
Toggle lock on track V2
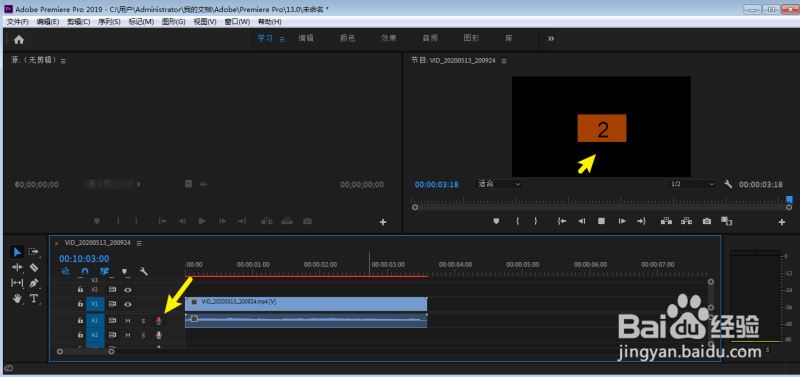click(x=80, y=289)
